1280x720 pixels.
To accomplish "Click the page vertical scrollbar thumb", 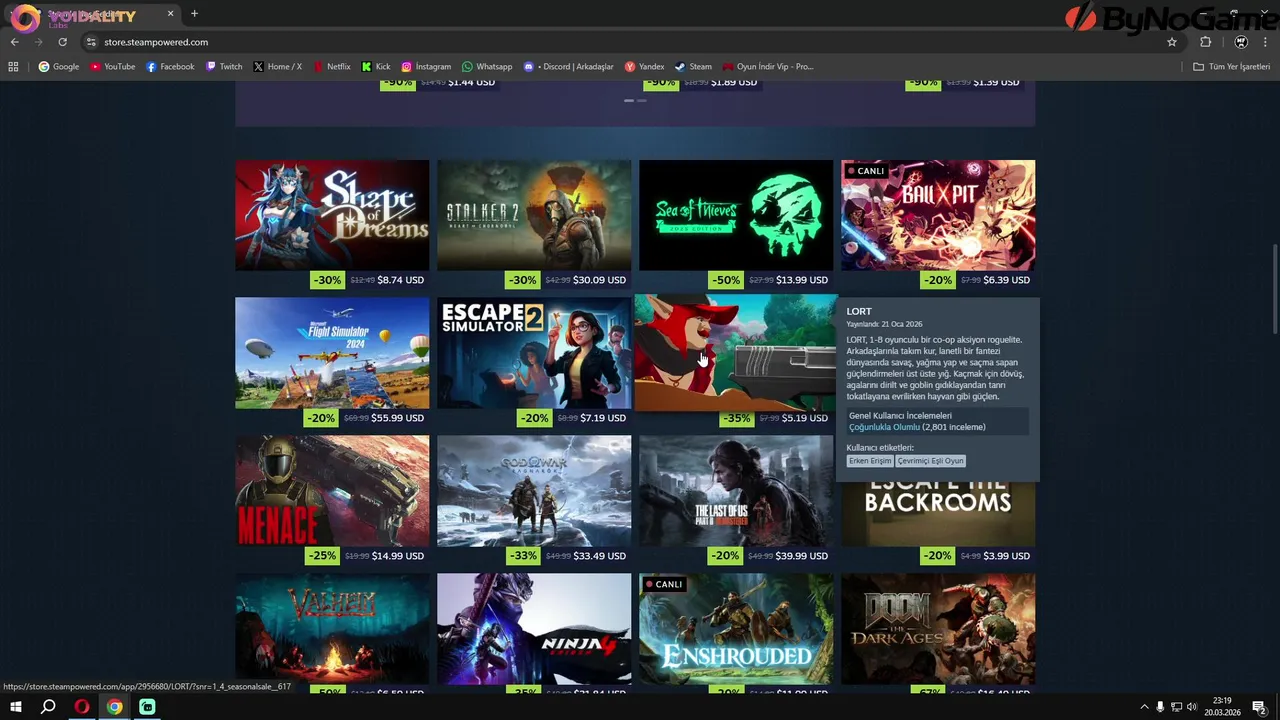I will [1274, 289].
